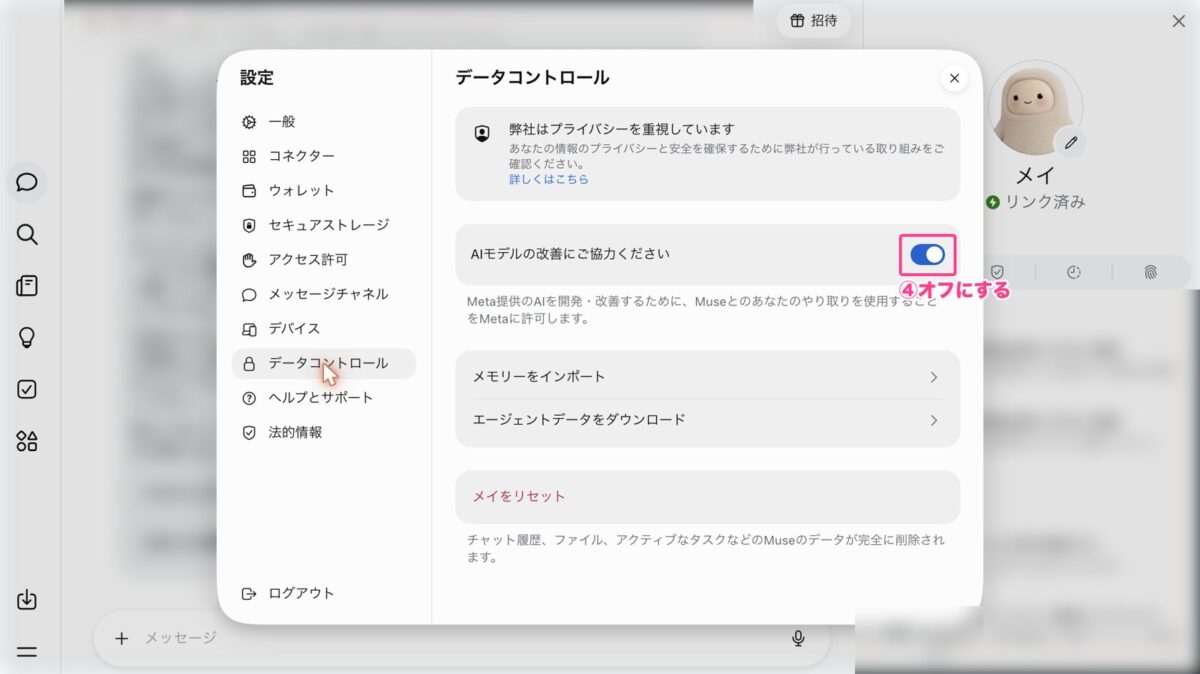Click the ログアウト label

[301, 594]
